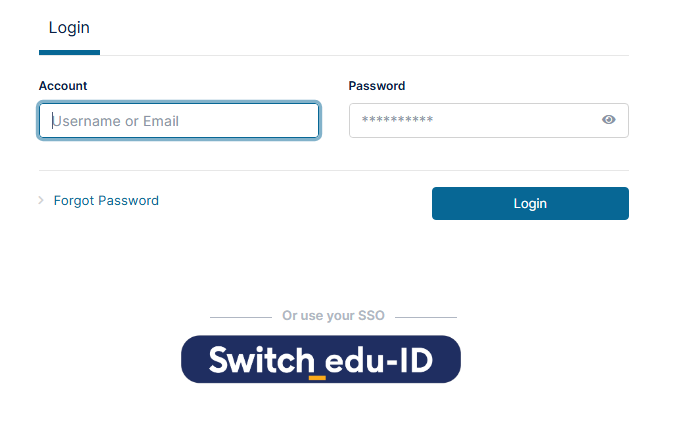This screenshot has height=433, width=687.
Task: Toggle password visibility in the Password field
Action: [x=608, y=120]
